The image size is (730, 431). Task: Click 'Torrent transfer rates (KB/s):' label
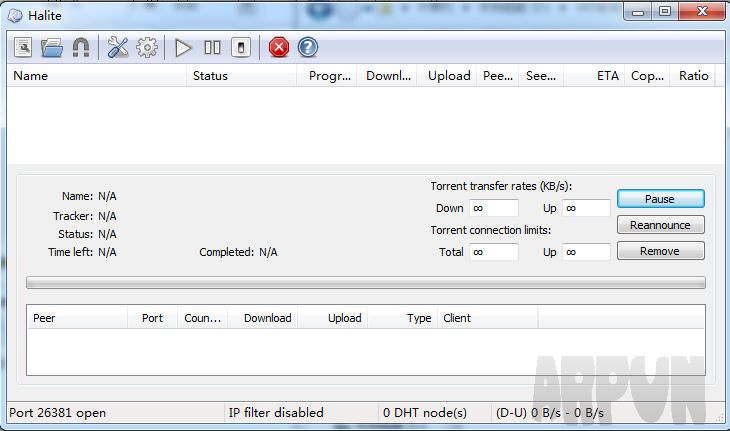(x=501, y=186)
